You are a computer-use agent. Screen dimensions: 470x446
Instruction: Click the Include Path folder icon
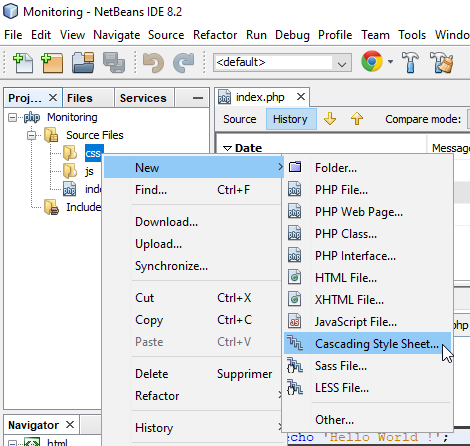pos(51,207)
